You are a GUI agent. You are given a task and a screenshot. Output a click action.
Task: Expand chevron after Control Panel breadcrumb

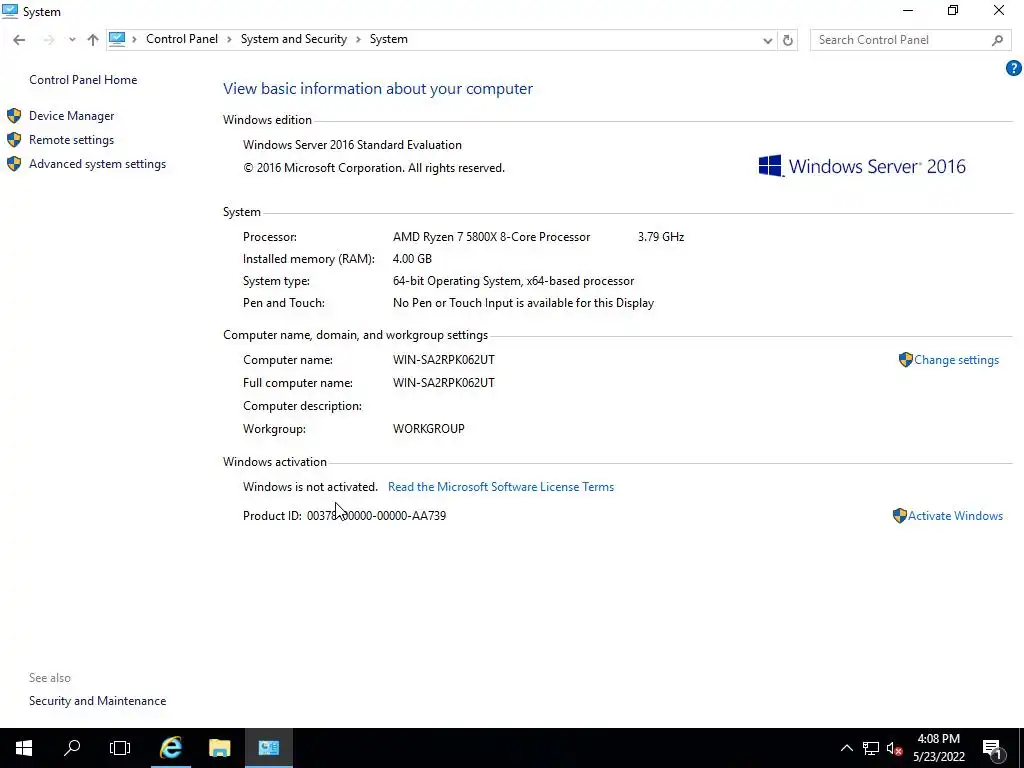(229, 40)
